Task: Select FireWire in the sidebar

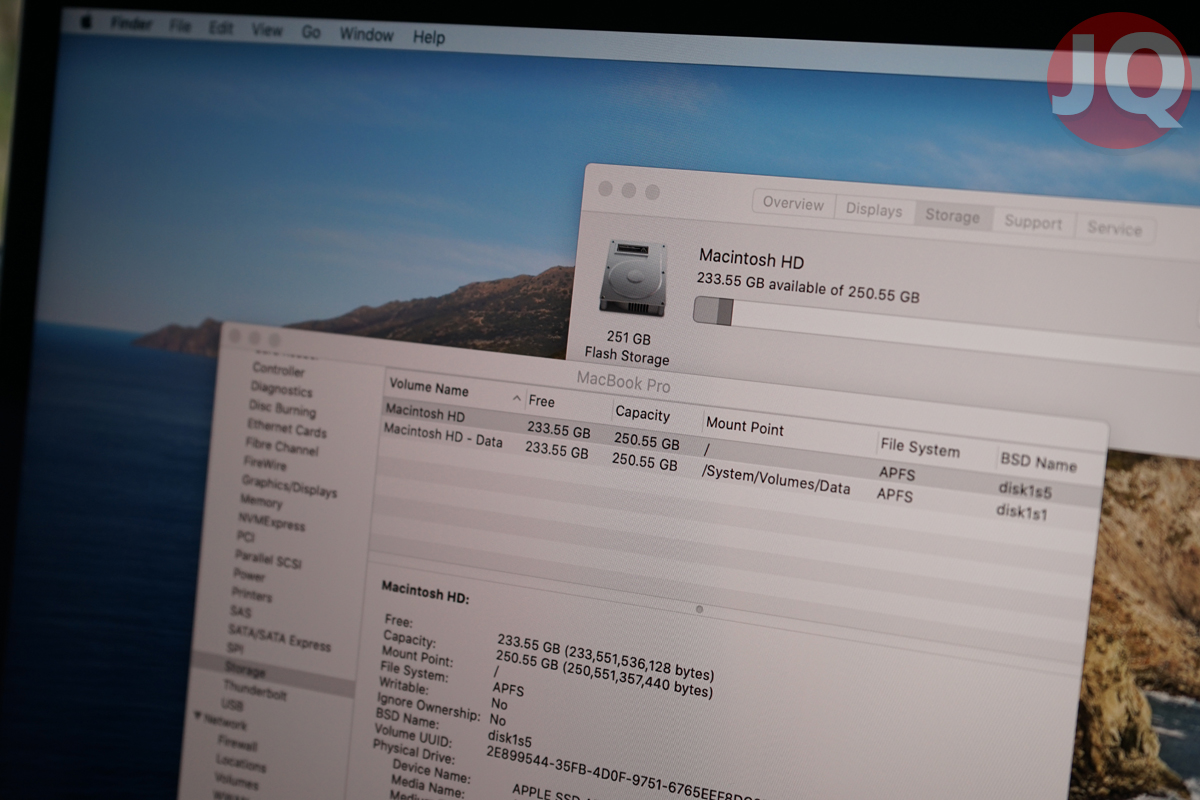Action: pyautogui.click(x=265, y=464)
